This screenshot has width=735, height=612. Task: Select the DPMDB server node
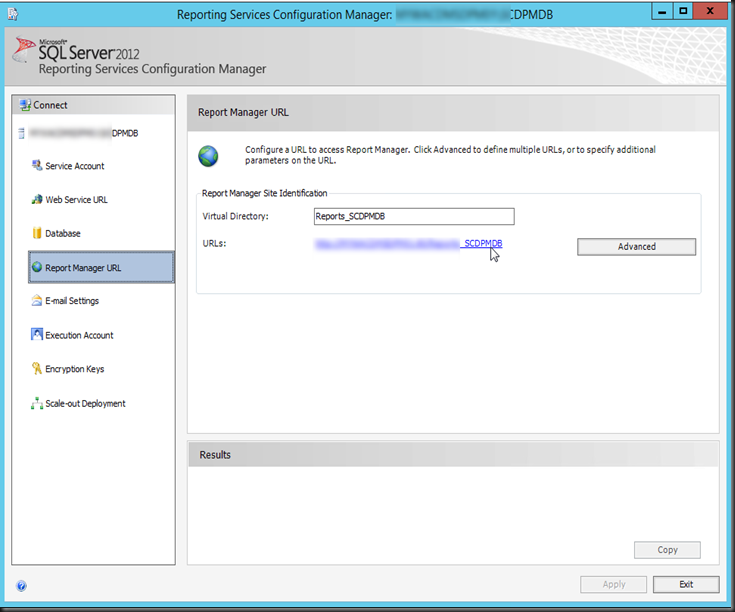pos(83,133)
